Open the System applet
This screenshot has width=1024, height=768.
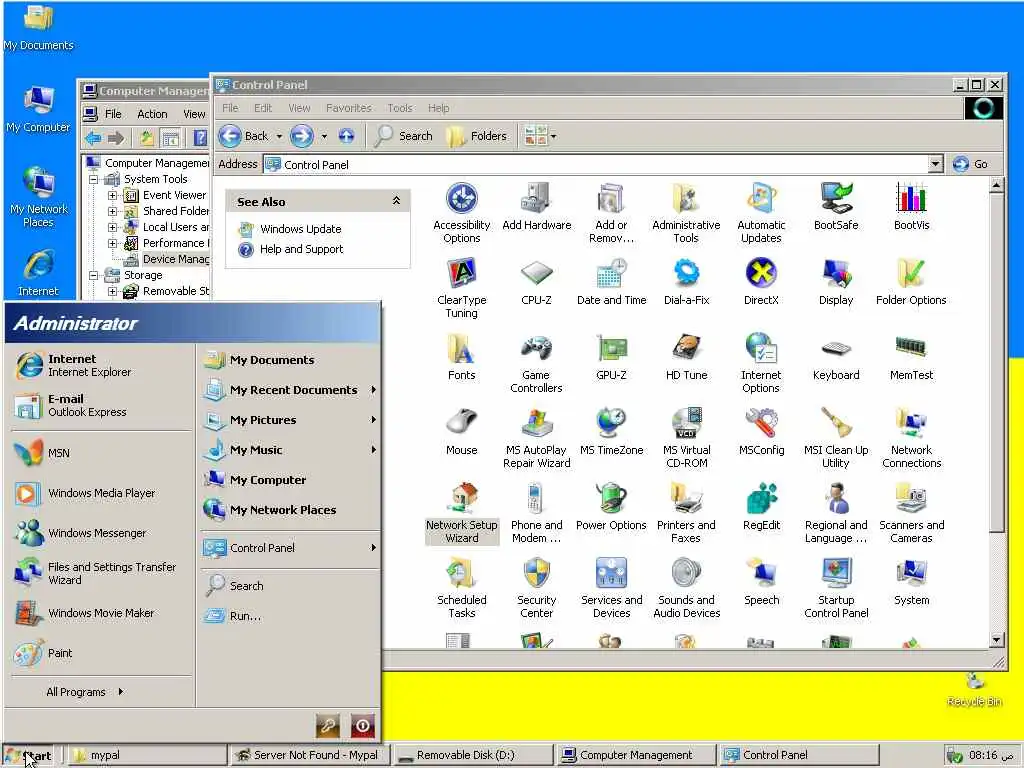coord(911,582)
